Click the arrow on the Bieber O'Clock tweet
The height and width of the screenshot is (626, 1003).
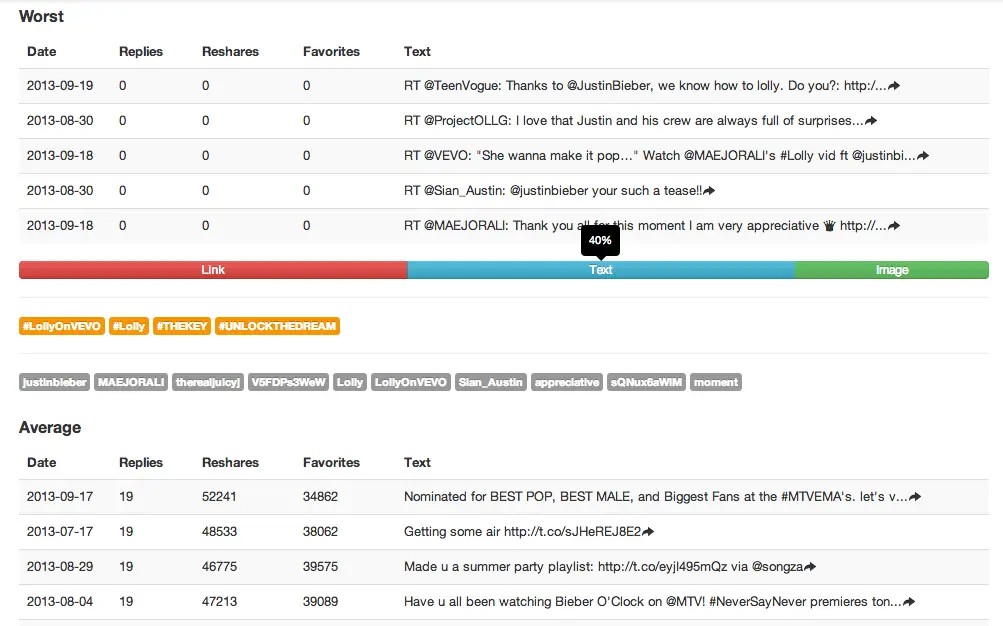click(909, 602)
